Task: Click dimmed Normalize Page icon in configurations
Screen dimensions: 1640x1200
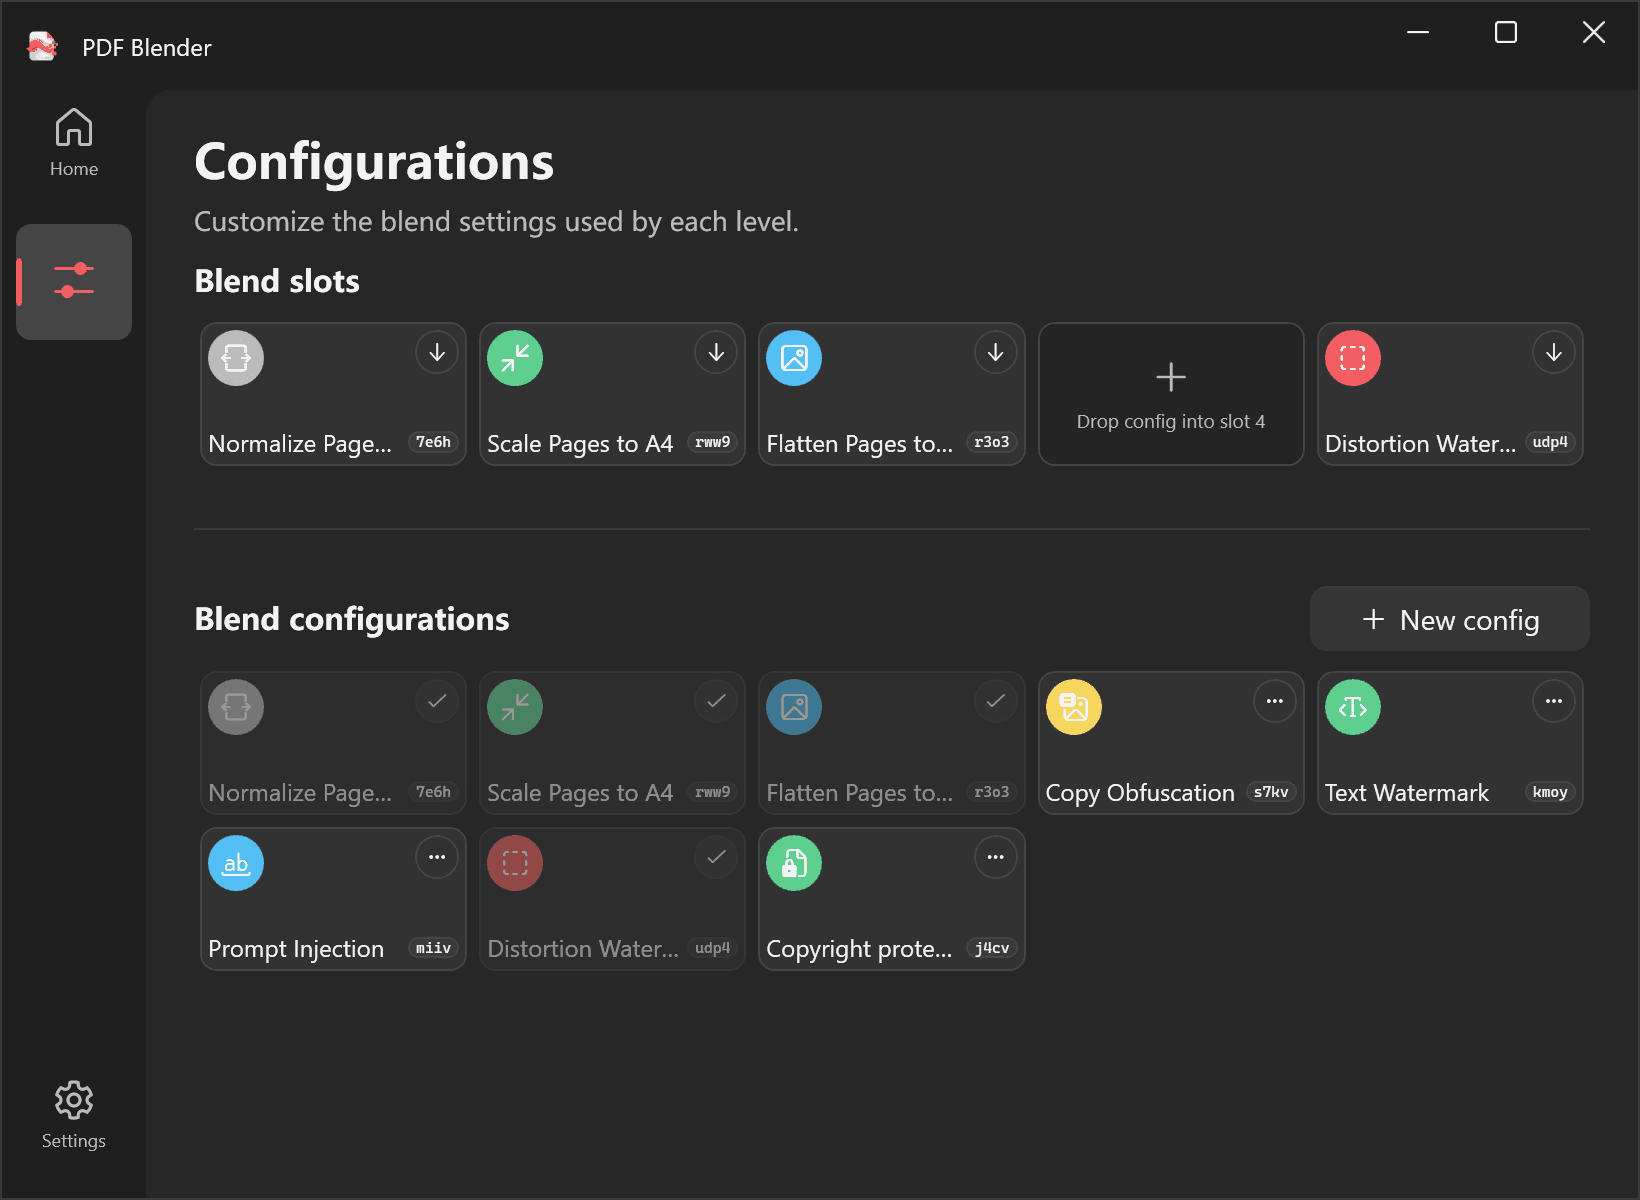Action: coord(236,707)
